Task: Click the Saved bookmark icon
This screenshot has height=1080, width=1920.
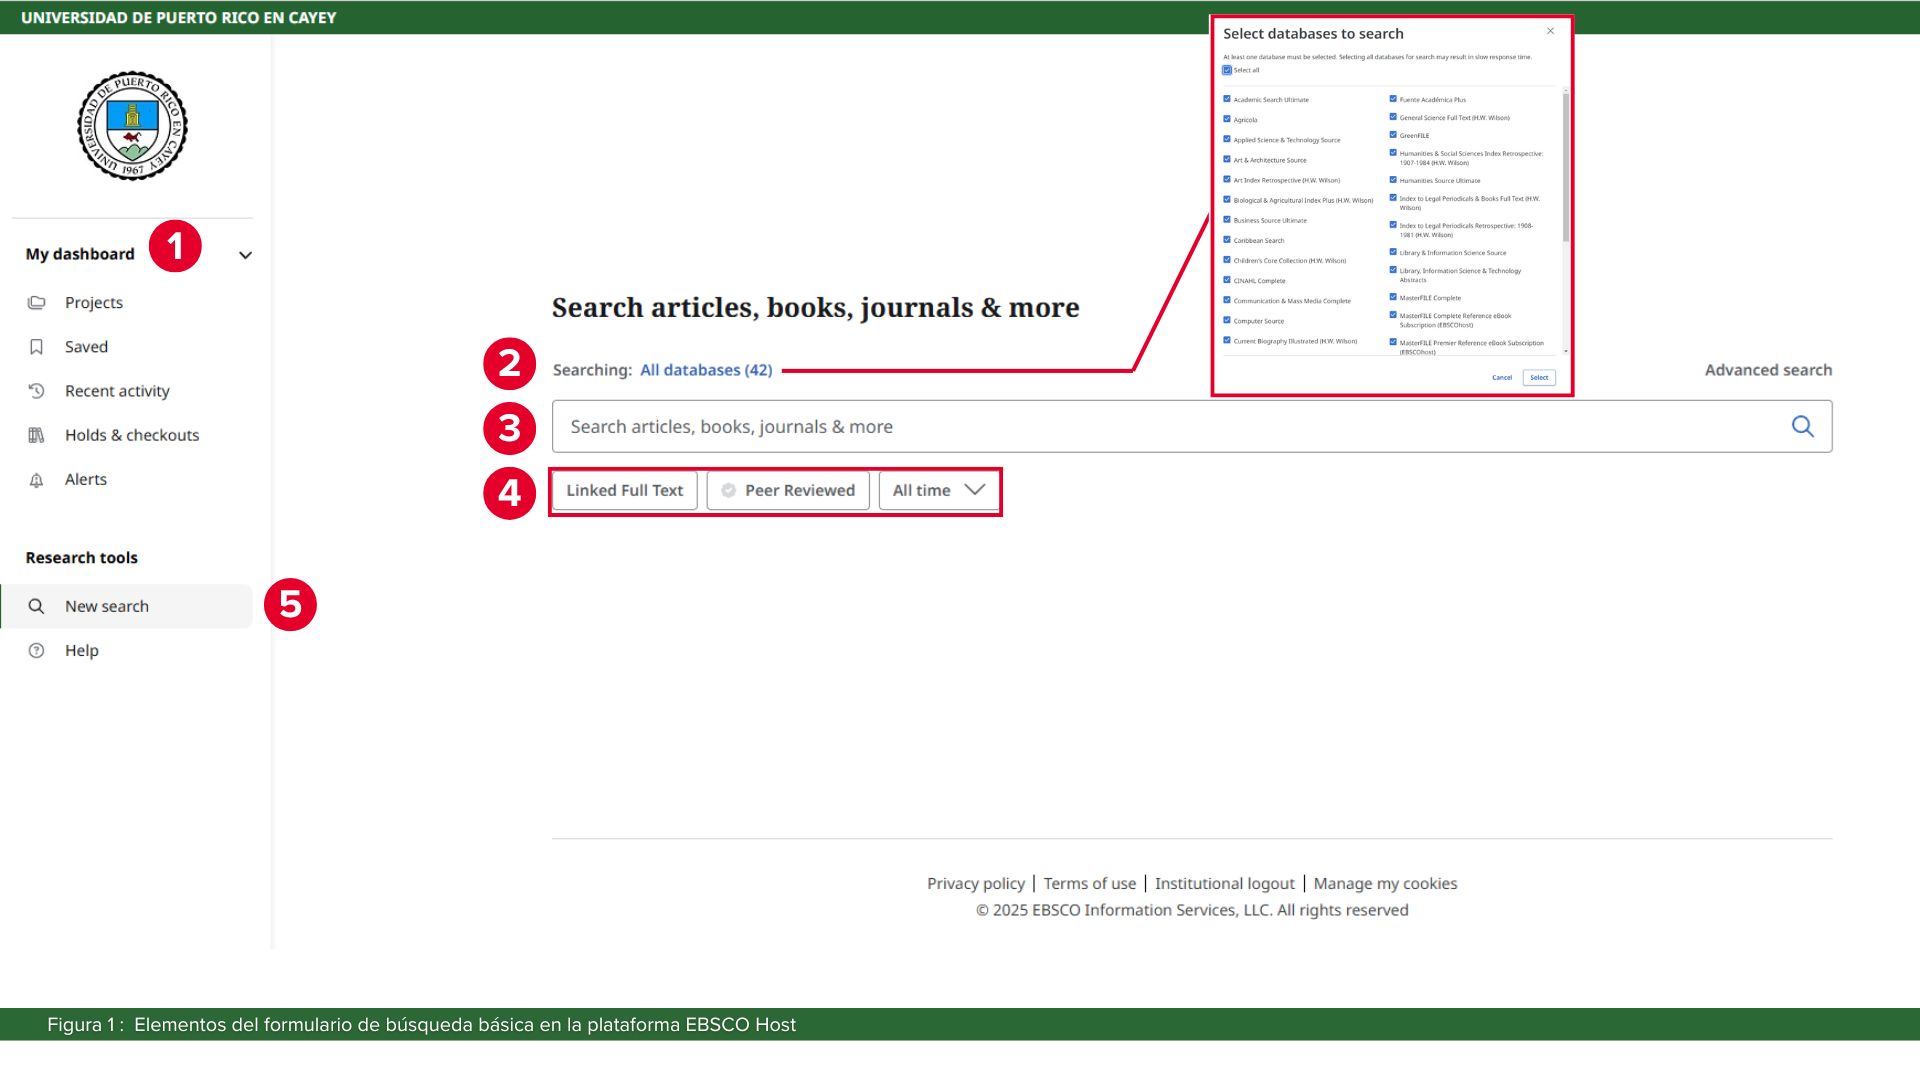Action: (37, 346)
